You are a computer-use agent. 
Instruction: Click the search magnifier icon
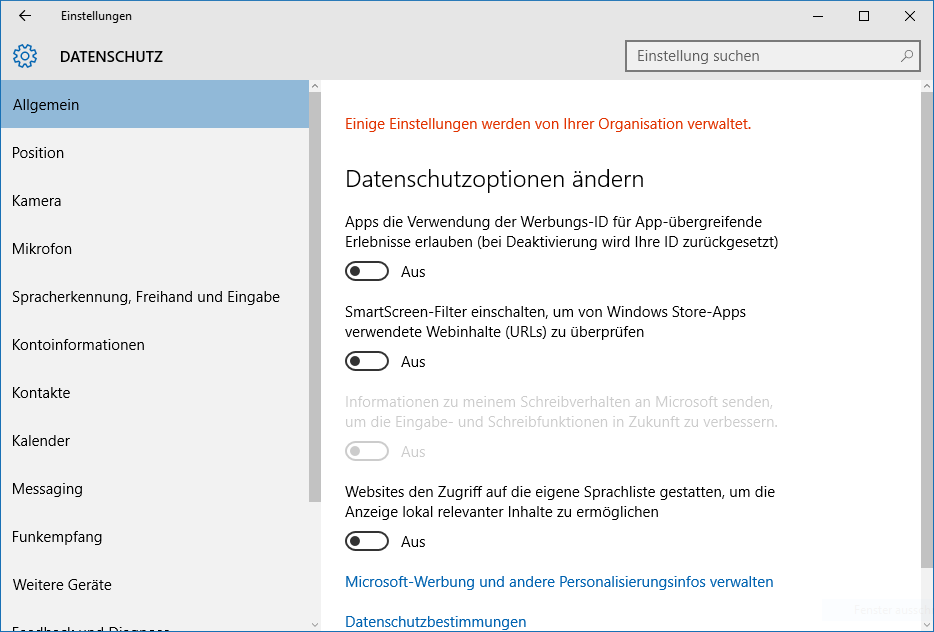click(906, 56)
